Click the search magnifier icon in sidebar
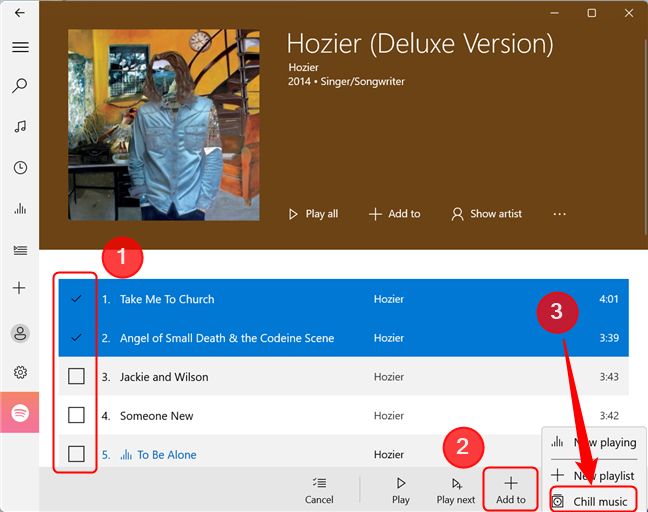 (x=20, y=86)
